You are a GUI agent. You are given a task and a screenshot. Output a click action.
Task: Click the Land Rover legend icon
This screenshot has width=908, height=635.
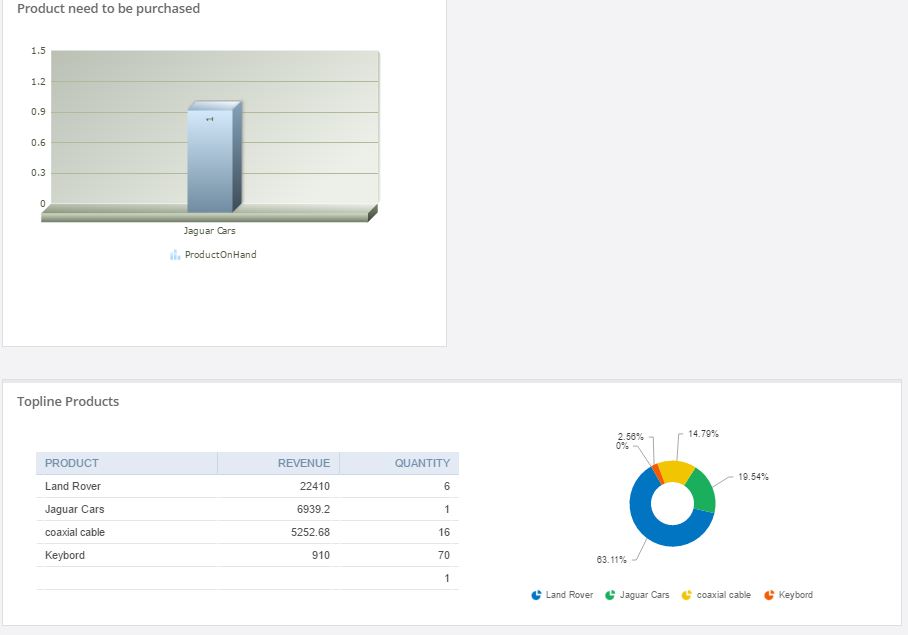click(536, 595)
